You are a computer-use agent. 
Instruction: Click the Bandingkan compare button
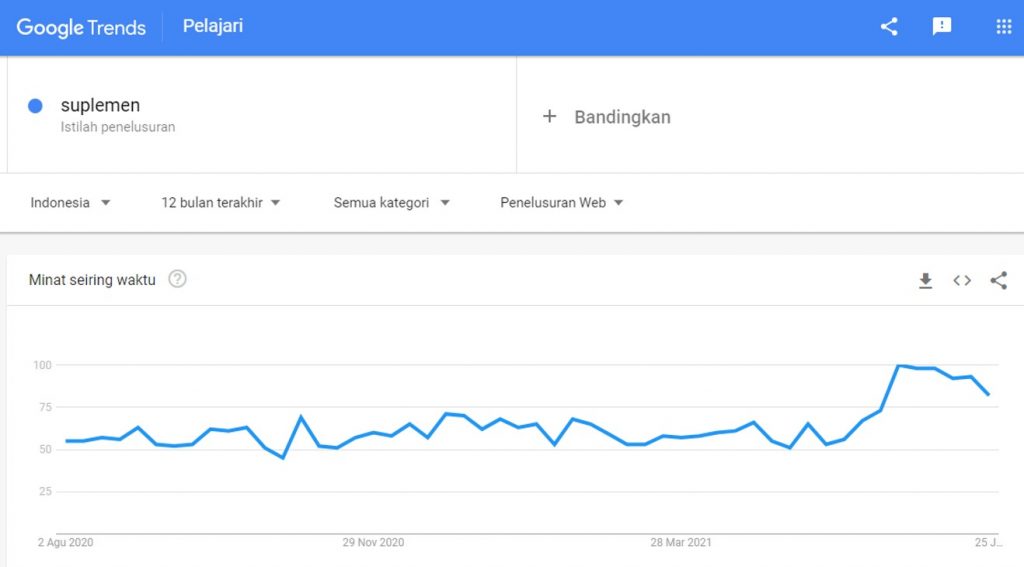pyautogui.click(x=622, y=117)
